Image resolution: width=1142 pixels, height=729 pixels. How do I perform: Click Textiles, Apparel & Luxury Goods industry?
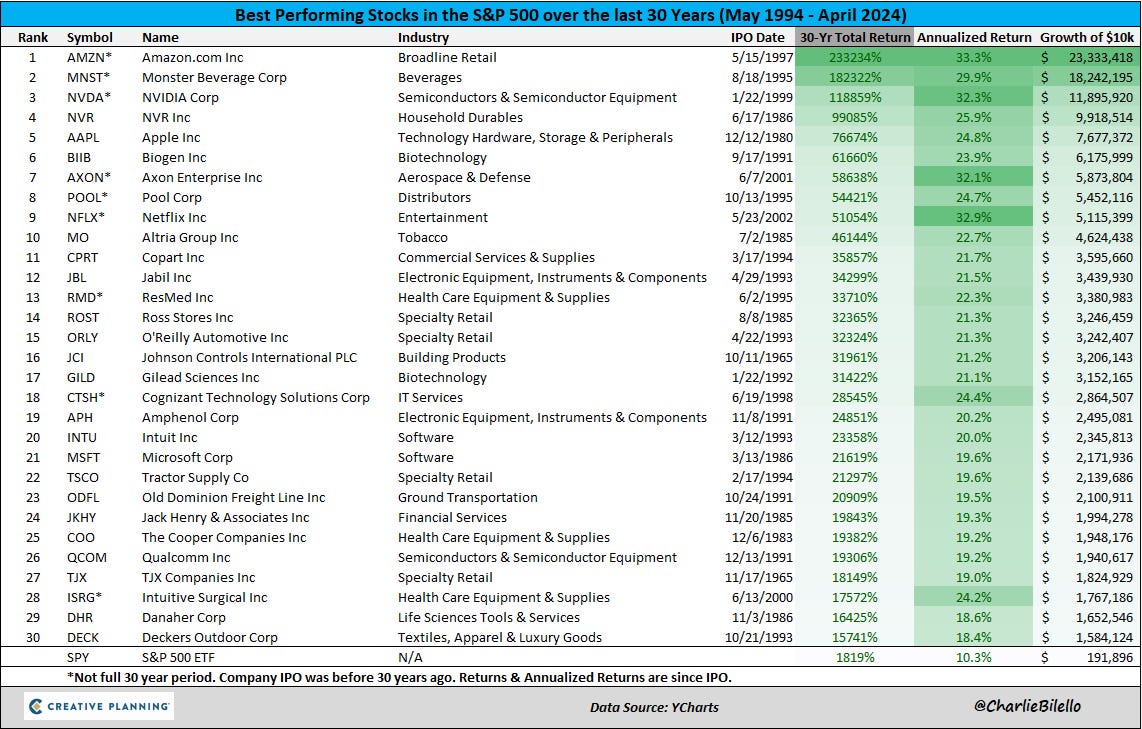click(x=500, y=638)
